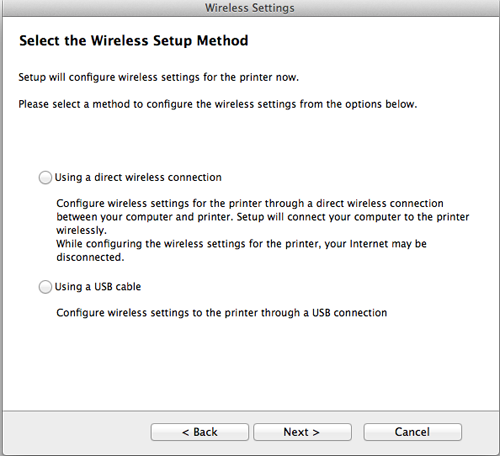Click the gray footer bar right of Cancel

(x=480, y=432)
